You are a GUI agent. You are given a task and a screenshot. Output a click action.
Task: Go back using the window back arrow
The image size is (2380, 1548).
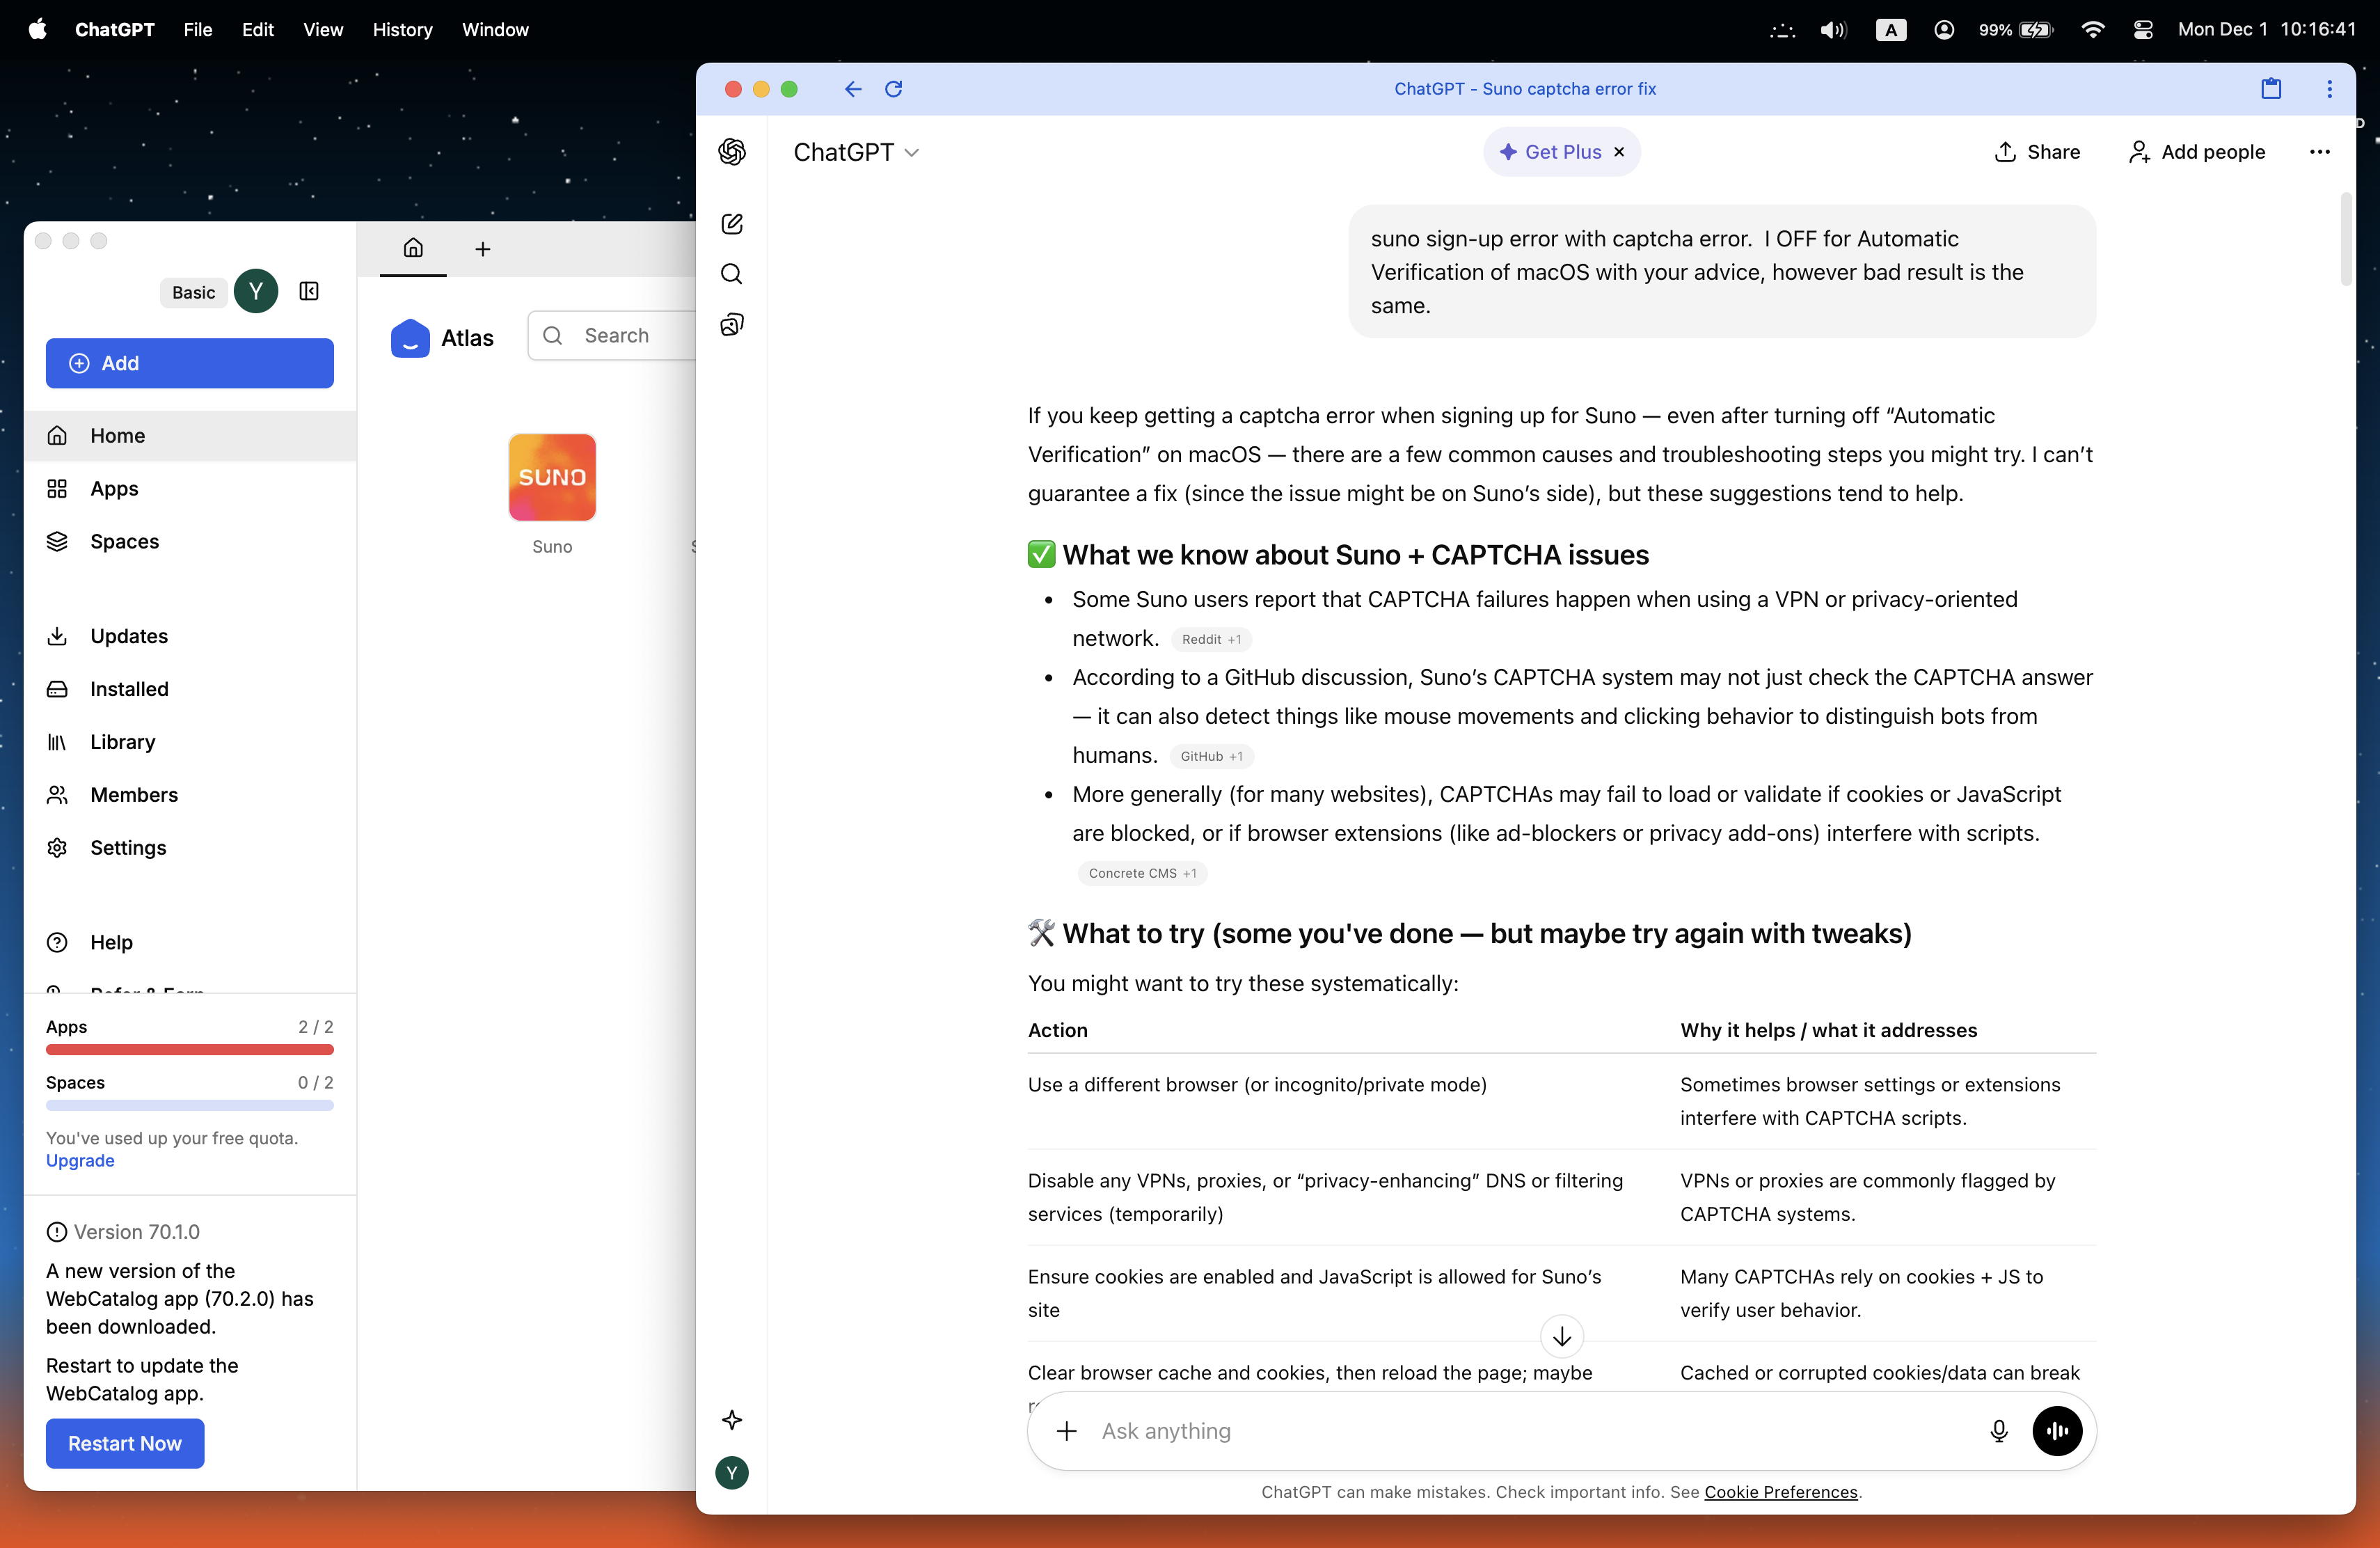[x=852, y=89]
